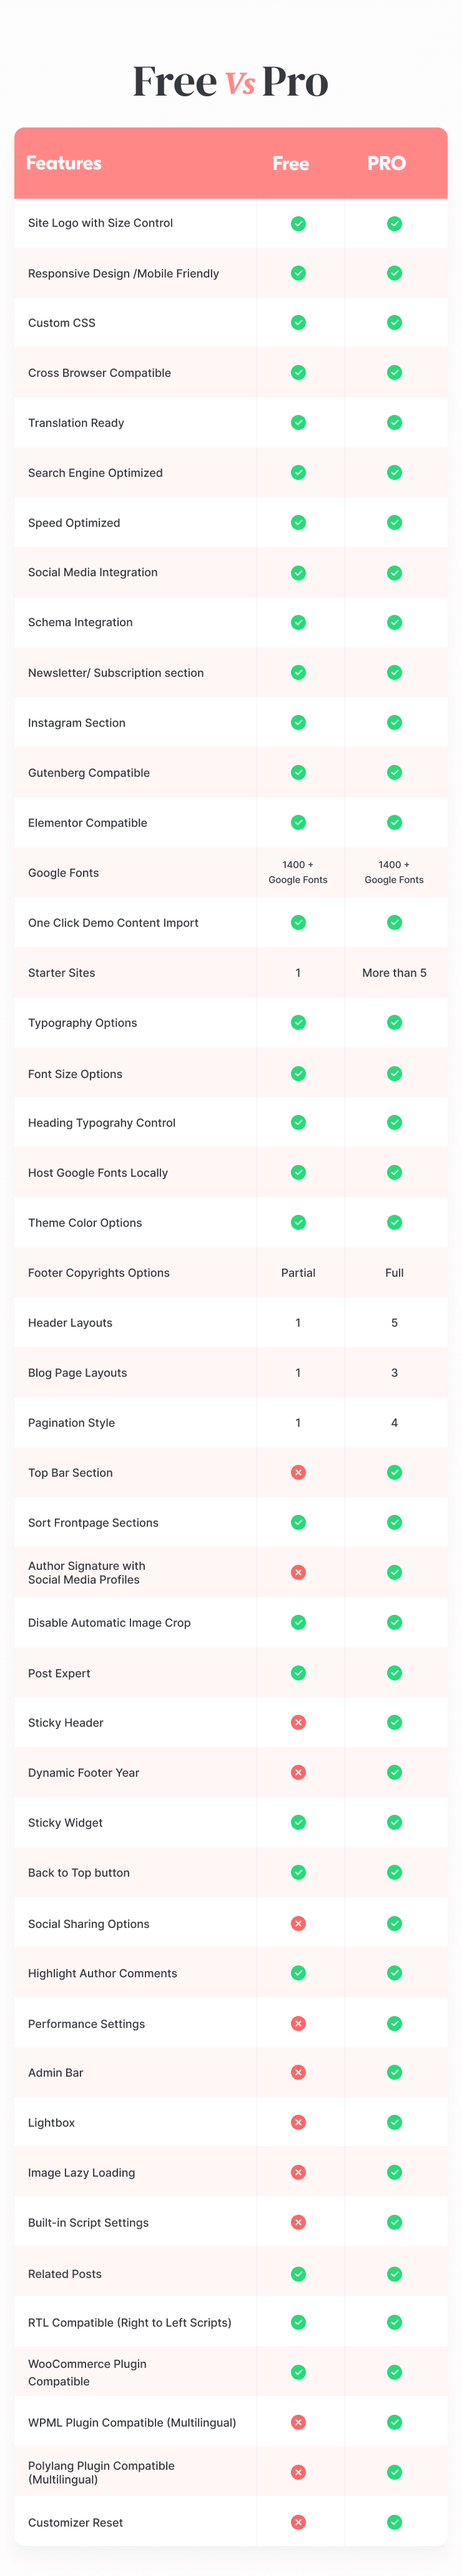Screen dimensions: 462x2576
Task: Click the Pro checkmark for Image Lazy Loading
Action: click(394, 2172)
